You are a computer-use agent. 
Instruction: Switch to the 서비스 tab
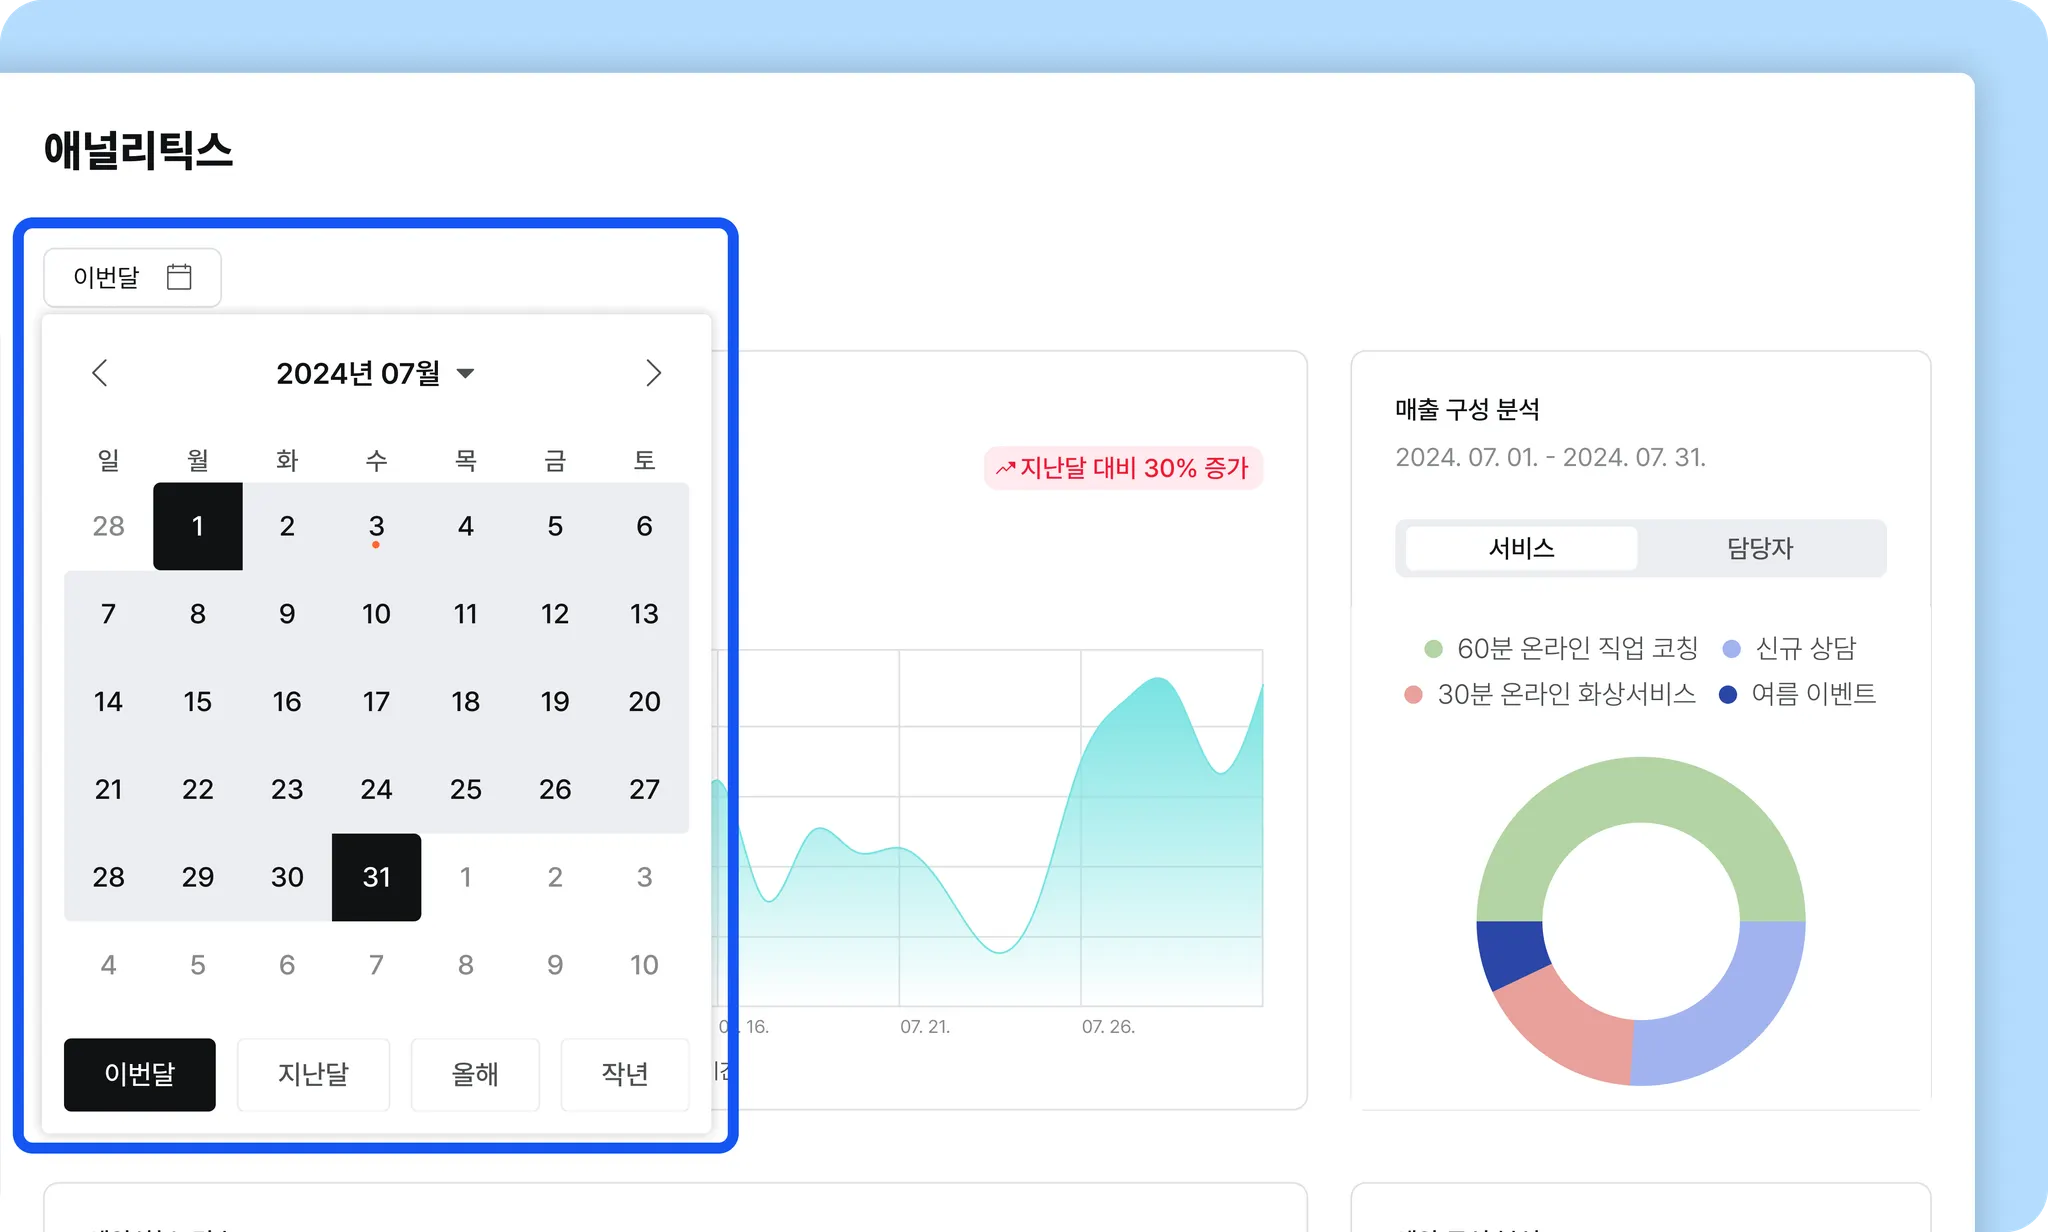click(1521, 548)
